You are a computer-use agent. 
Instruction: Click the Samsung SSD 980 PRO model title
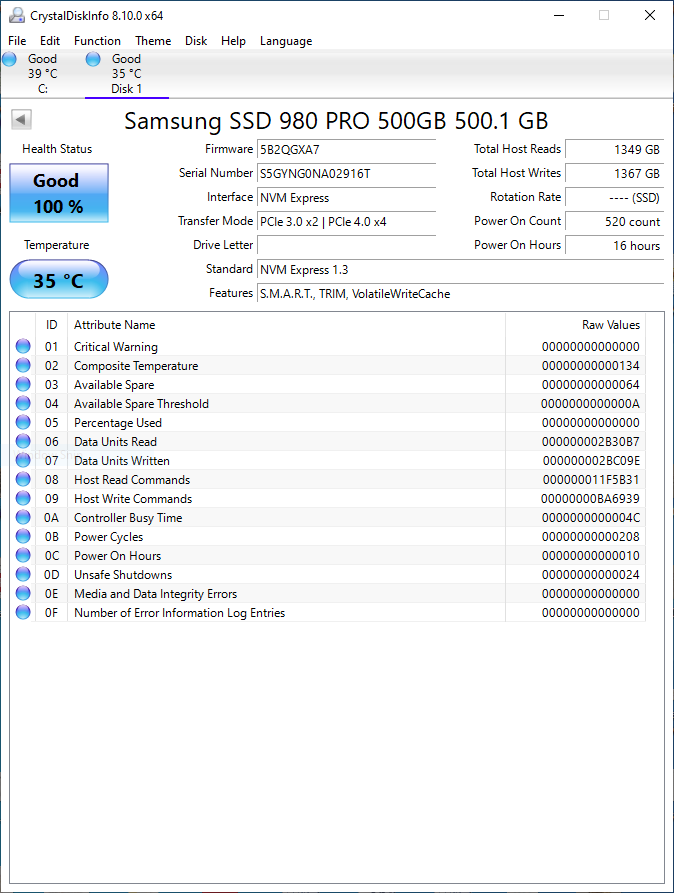[336, 121]
